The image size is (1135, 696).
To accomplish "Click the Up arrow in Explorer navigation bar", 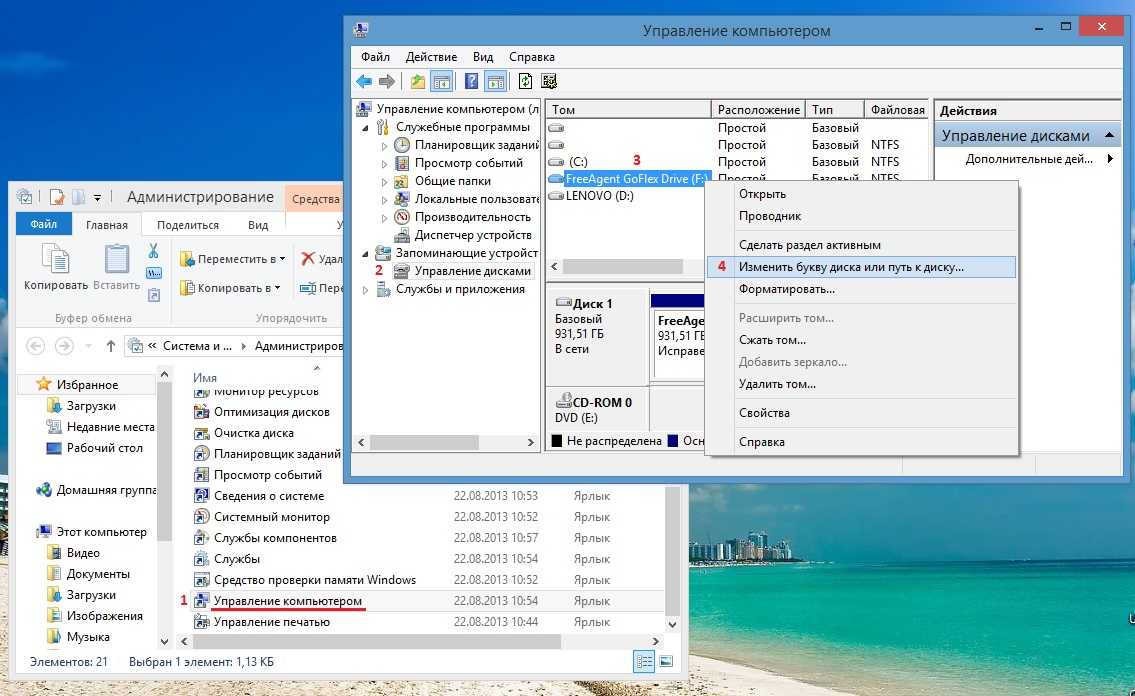I will (111, 346).
